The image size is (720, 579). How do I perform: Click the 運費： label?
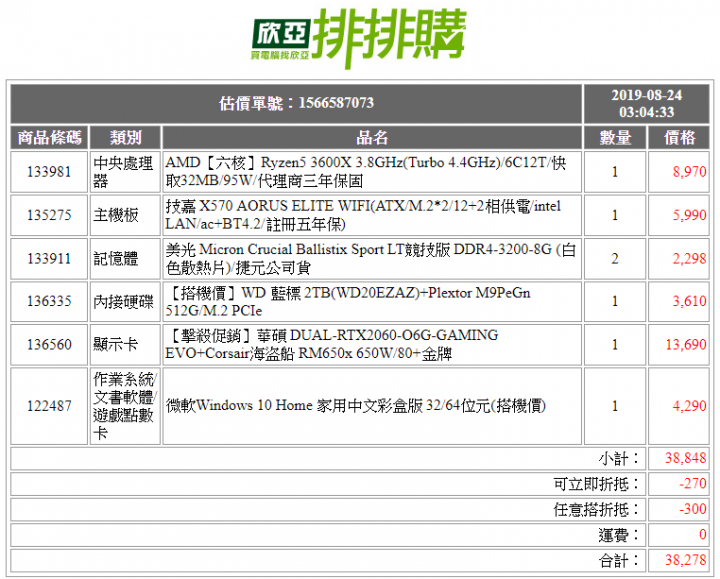click(x=619, y=535)
